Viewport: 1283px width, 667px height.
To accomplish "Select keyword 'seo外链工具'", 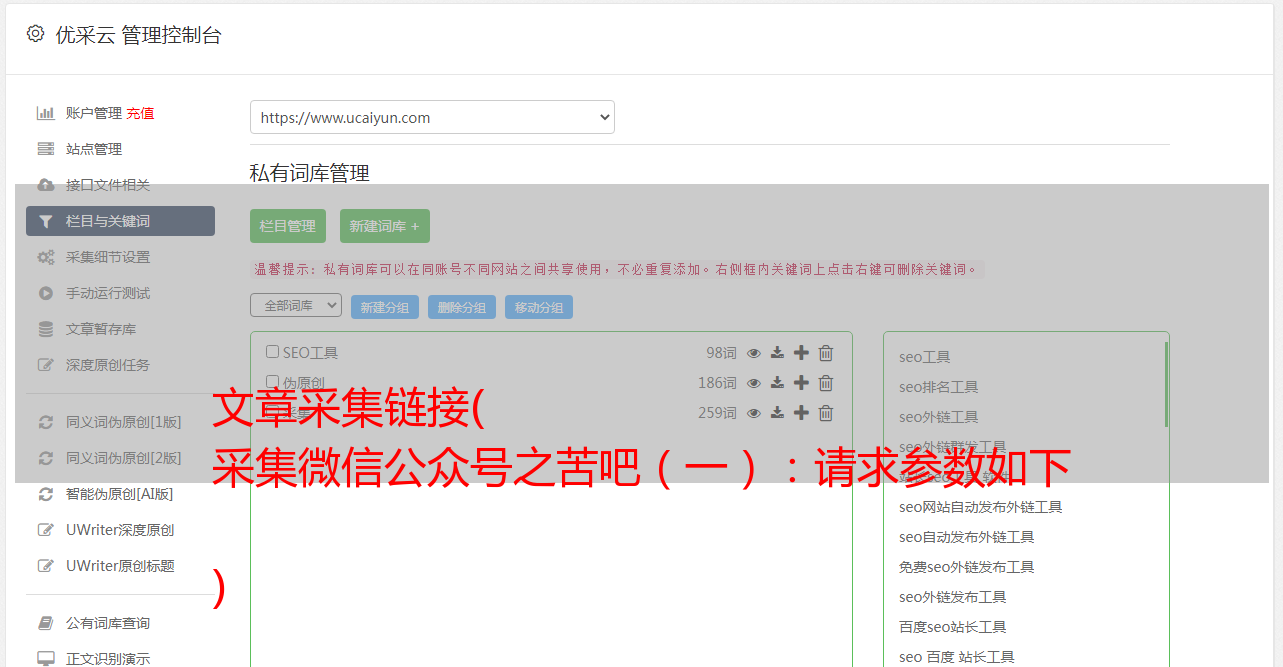I will pos(939,417).
